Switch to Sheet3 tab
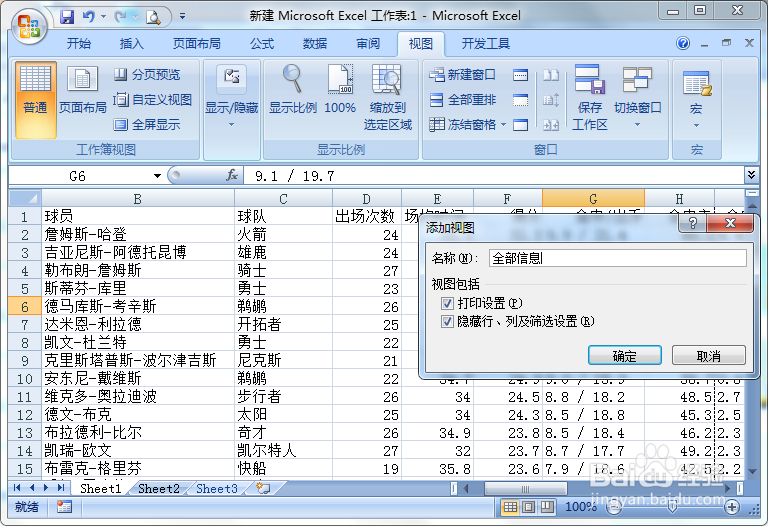The width and height of the screenshot is (768, 526). [x=217, y=488]
